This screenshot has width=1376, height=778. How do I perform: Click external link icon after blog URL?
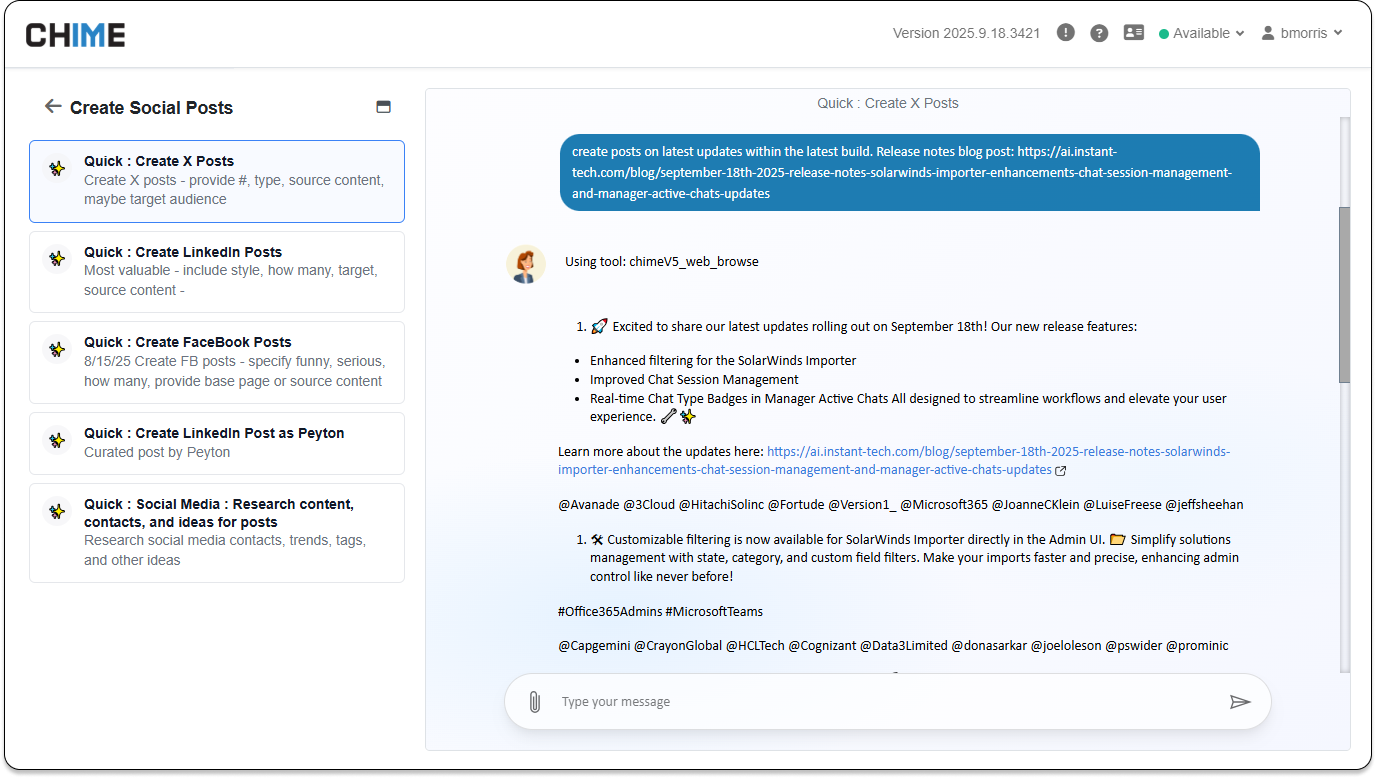tap(1060, 470)
